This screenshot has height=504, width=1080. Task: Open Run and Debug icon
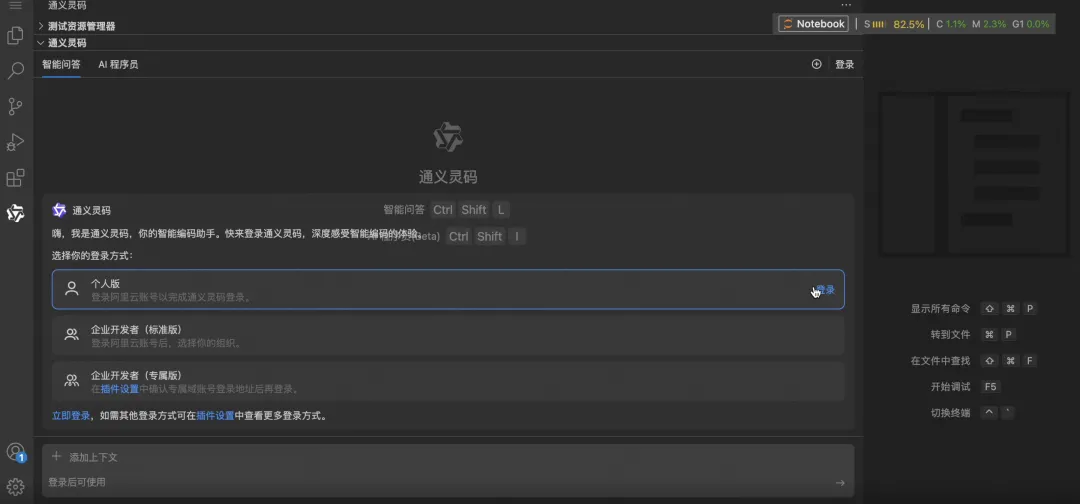pos(15,142)
